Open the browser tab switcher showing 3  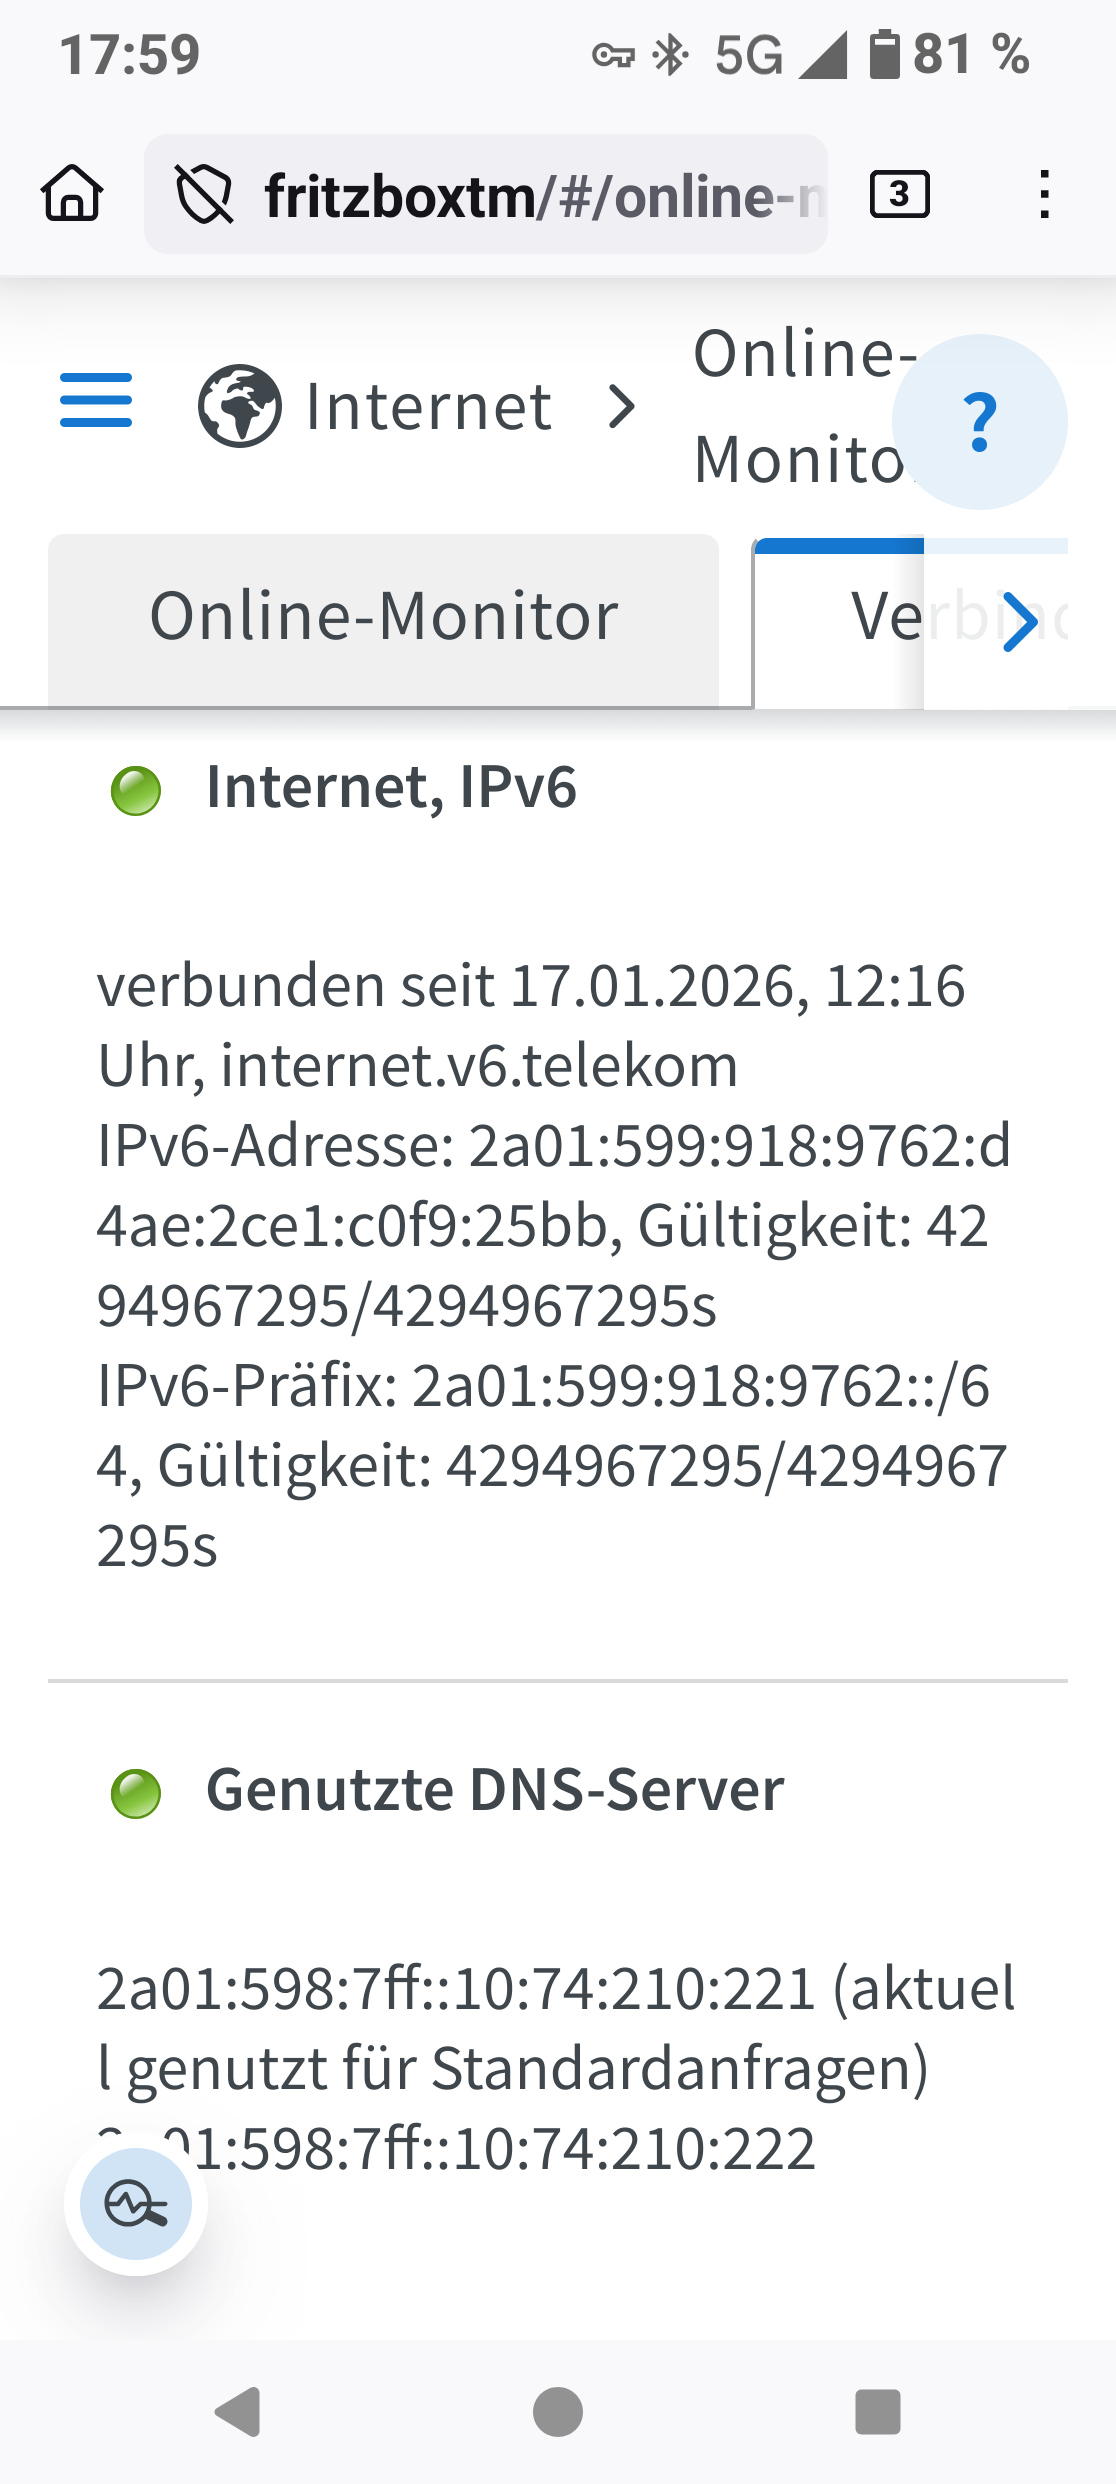pos(899,194)
